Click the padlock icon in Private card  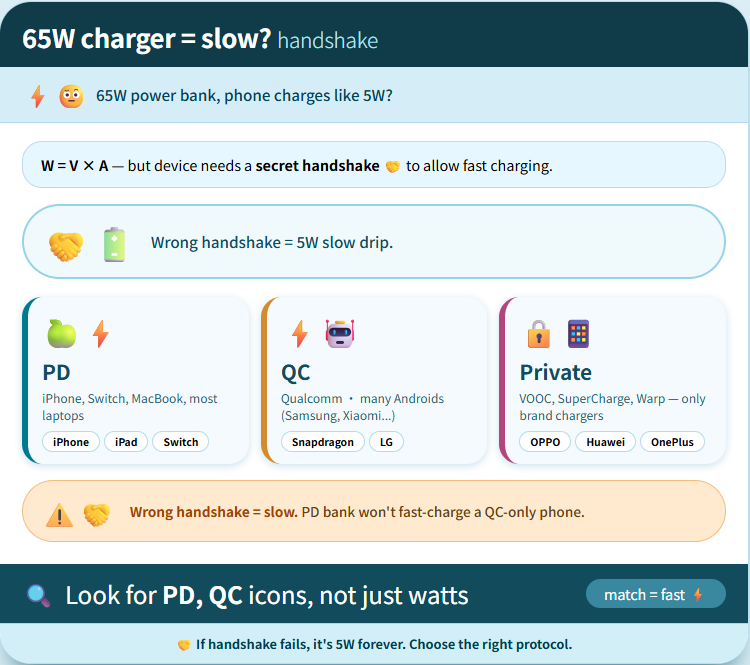[x=539, y=333]
